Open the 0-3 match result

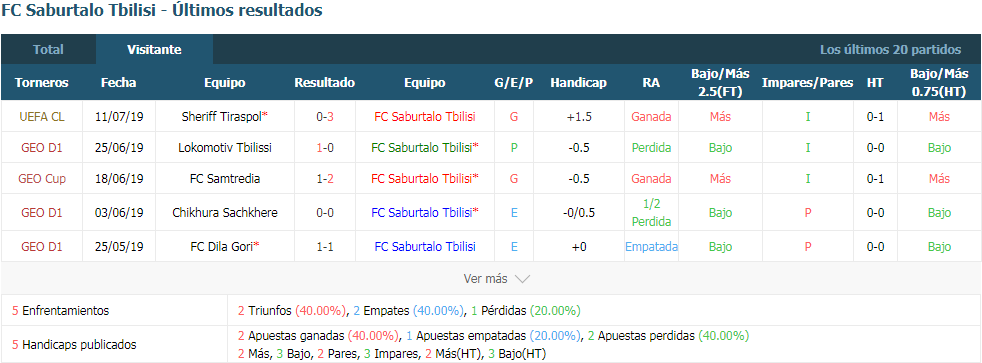324,116
